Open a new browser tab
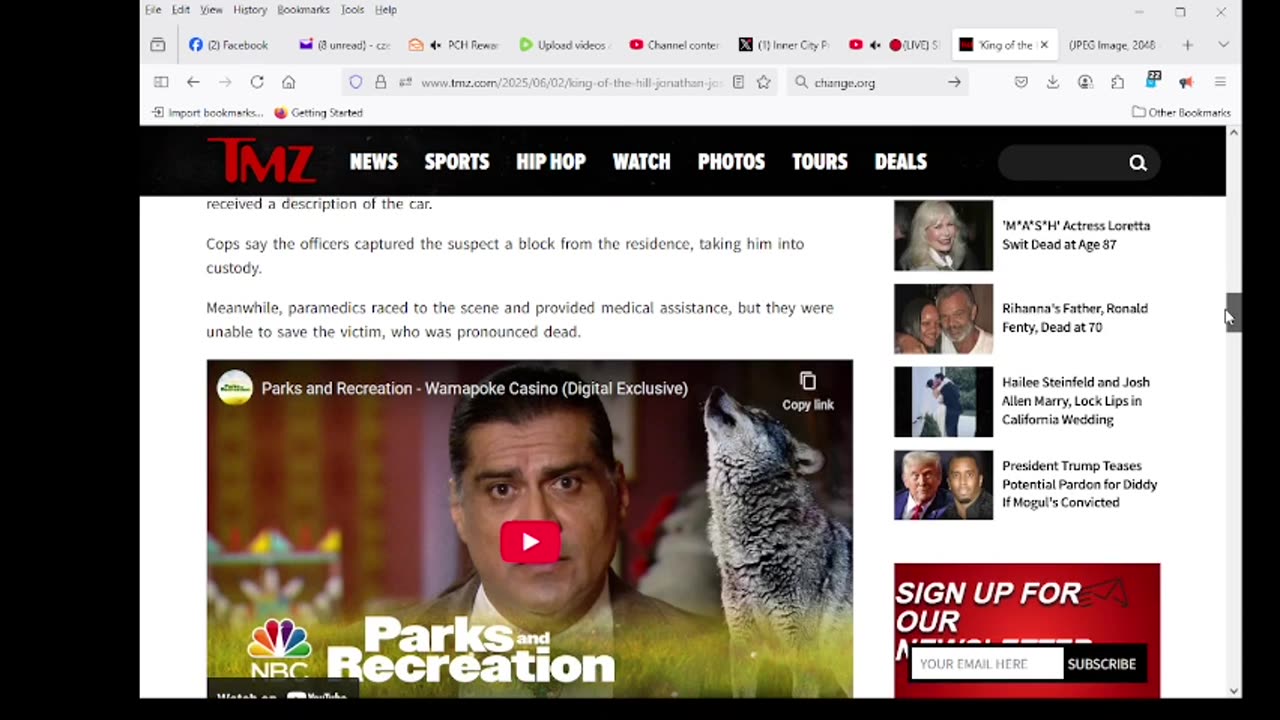Image resolution: width=1280 pixels, height=720 pixels. [x=1187, y=45]
